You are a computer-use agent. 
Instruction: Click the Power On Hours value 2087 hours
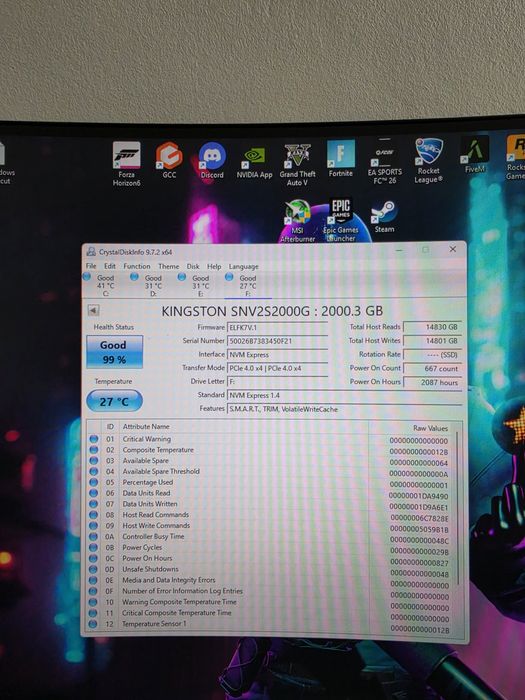coord(432,382)
